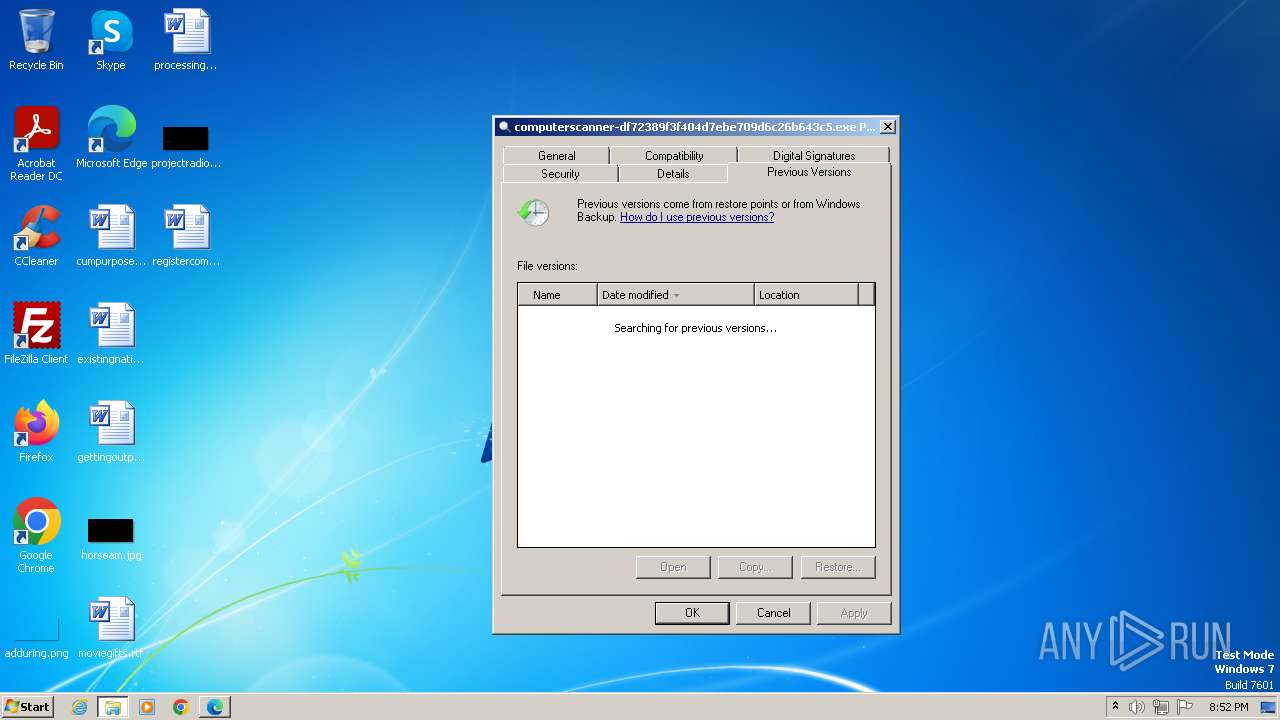Open the CCleaner desktop shortcut
1280x720 pixels.
pos(36,235)
